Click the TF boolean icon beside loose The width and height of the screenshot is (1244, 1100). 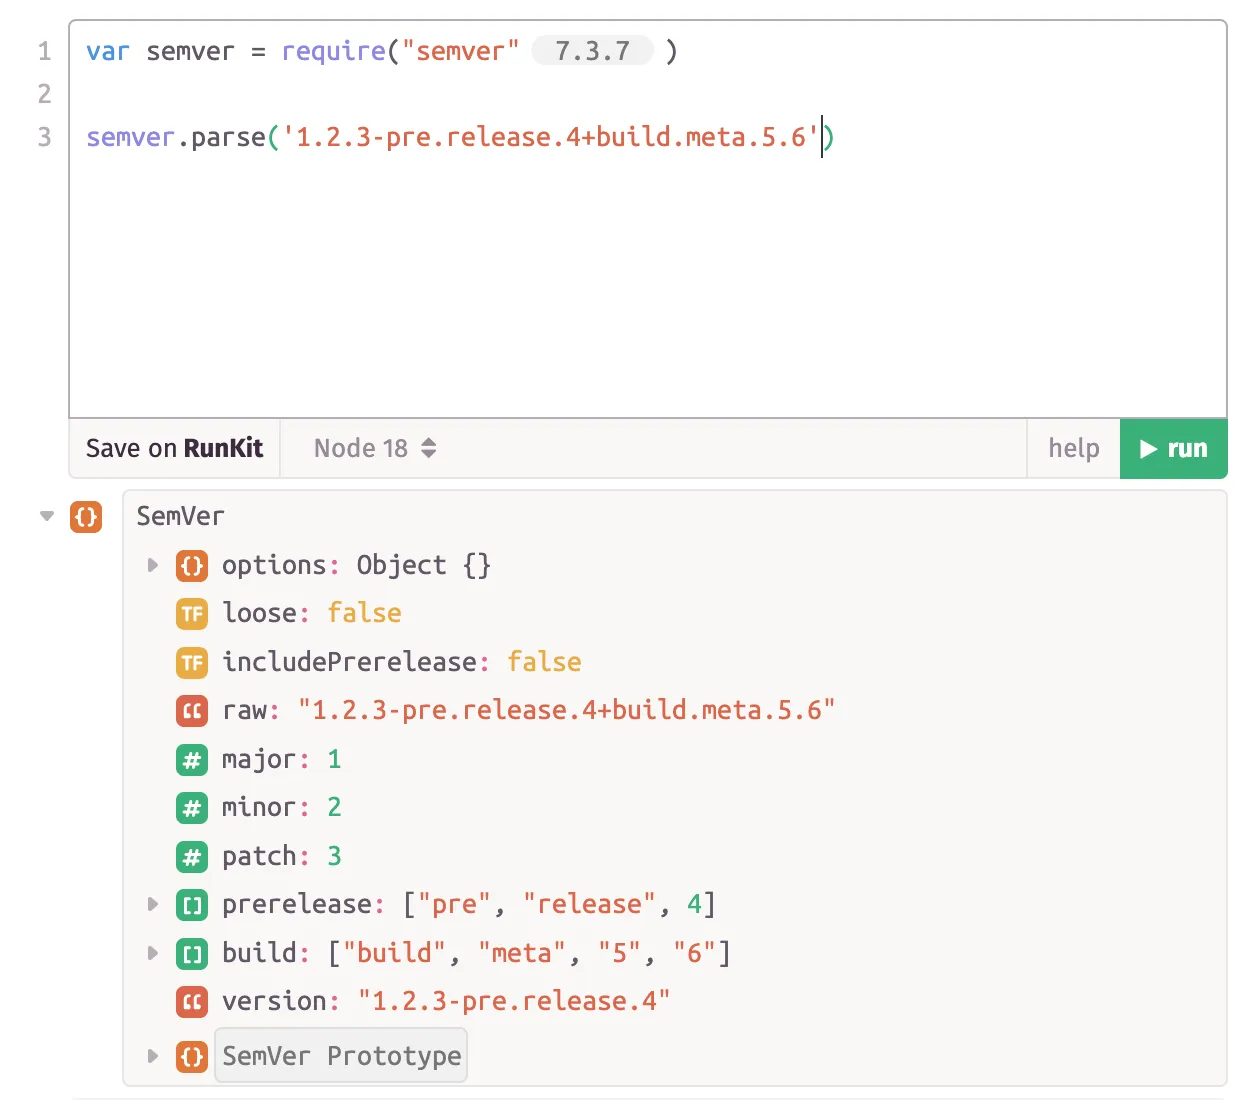(x=191, y=613)
